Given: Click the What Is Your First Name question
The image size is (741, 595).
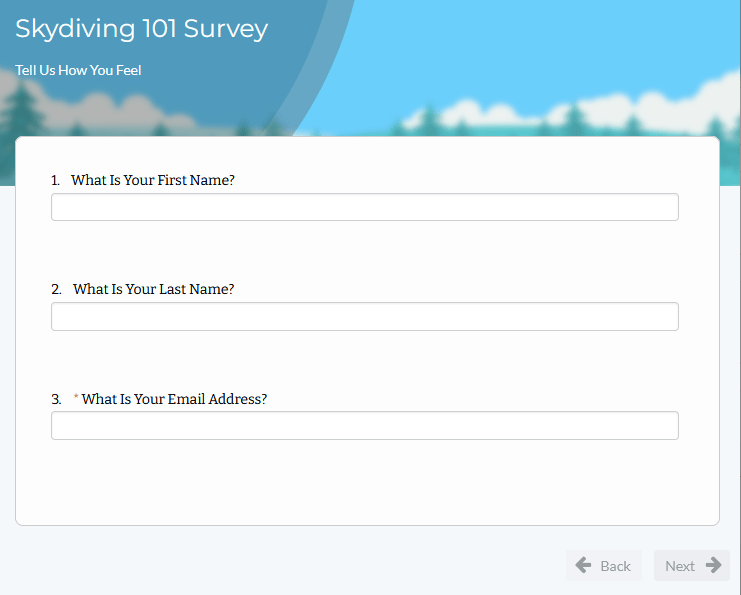Looking at the screenshot, I should click(153, 180).
